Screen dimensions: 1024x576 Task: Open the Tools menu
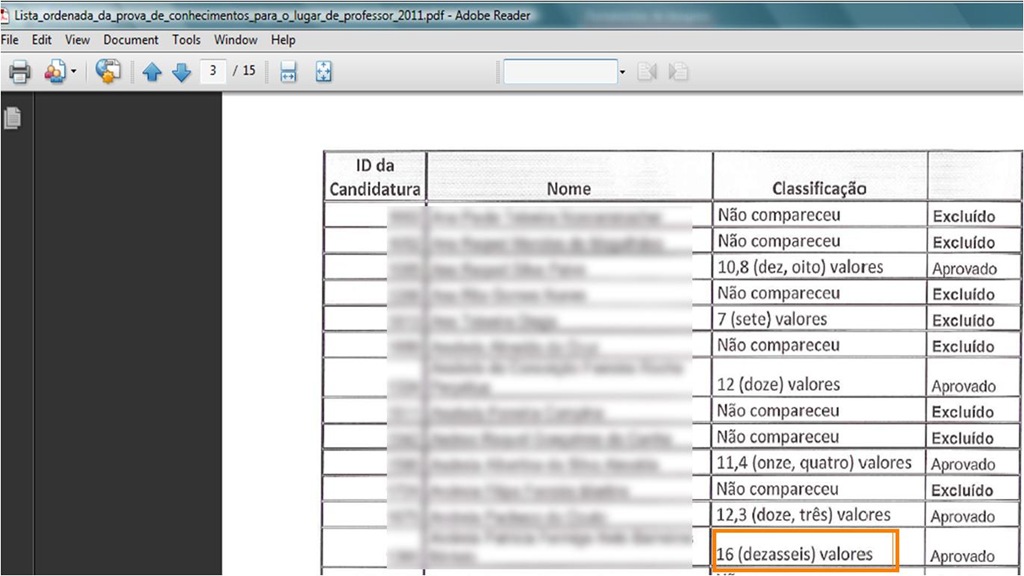pos(186,40)
